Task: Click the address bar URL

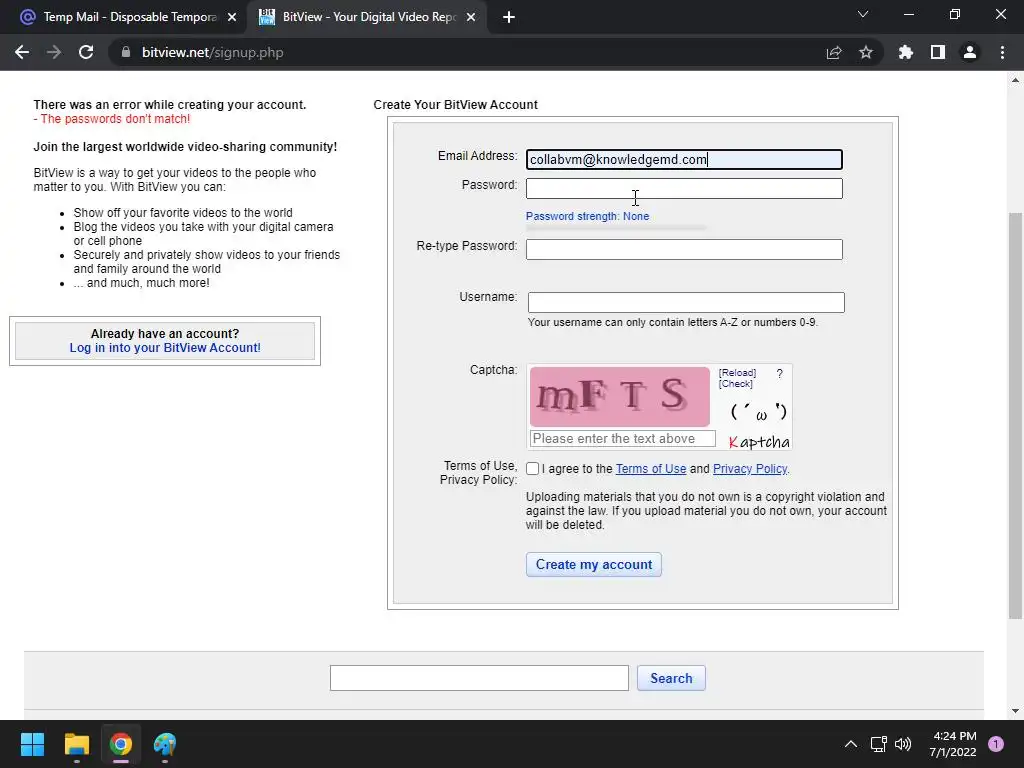Action: 213,52
